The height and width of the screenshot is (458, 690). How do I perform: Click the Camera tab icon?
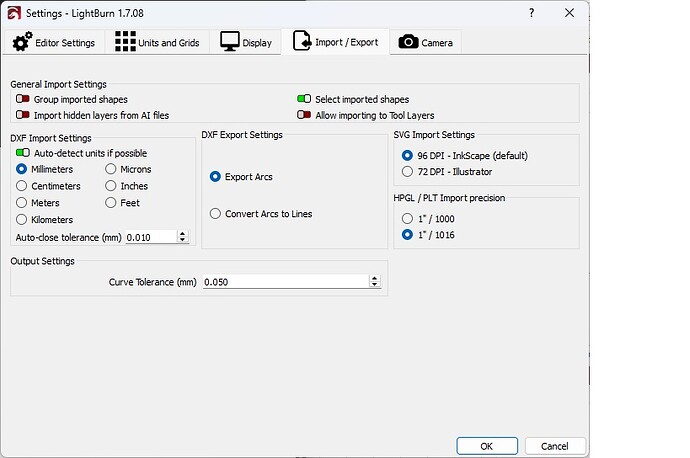(408, 42)
